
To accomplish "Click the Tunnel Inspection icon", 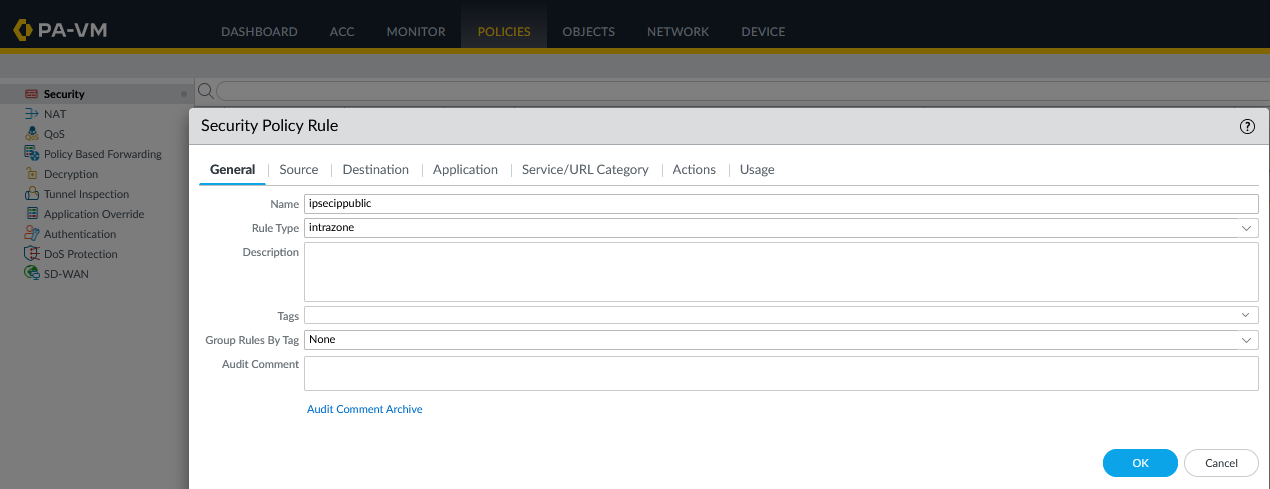I will point(31,194).
